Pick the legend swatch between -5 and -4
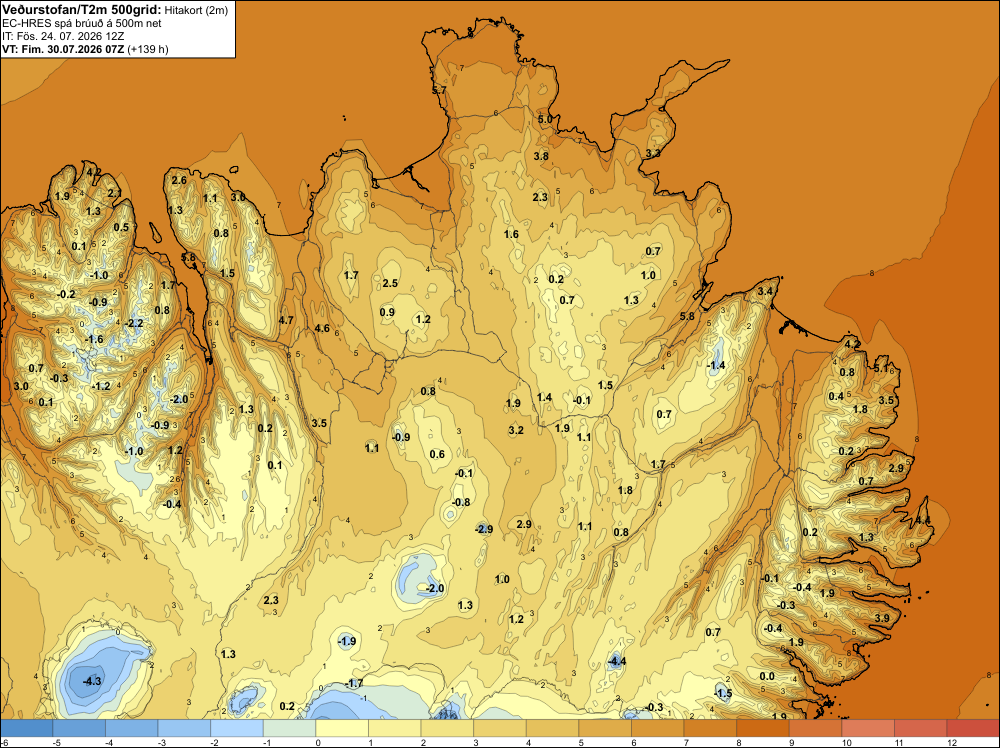Image resolution: width=1000 pixels, height=748 pixels. [79, 728]
